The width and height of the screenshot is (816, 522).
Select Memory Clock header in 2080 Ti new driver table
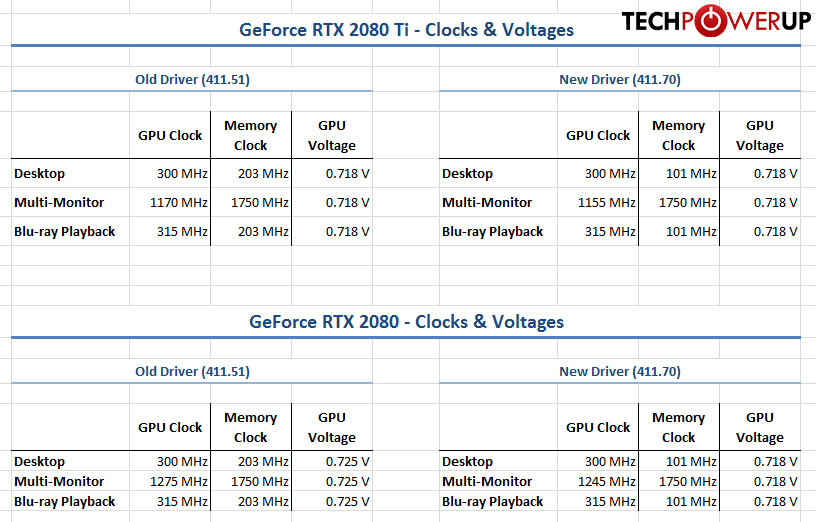(x=679, y=135)
